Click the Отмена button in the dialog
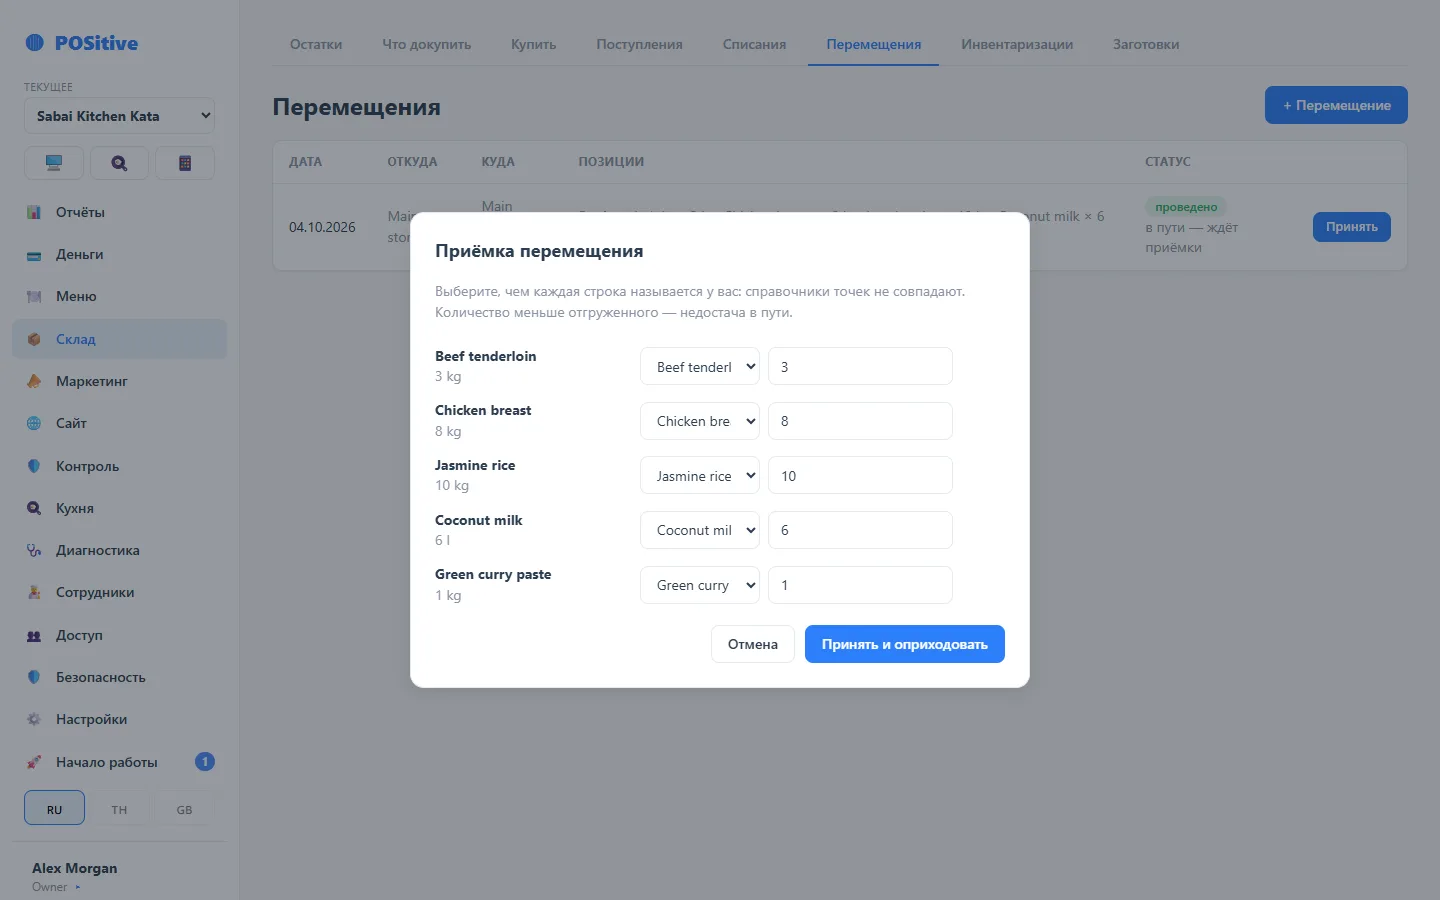This screenshot has height=900, width=1440. click(753, 644)
